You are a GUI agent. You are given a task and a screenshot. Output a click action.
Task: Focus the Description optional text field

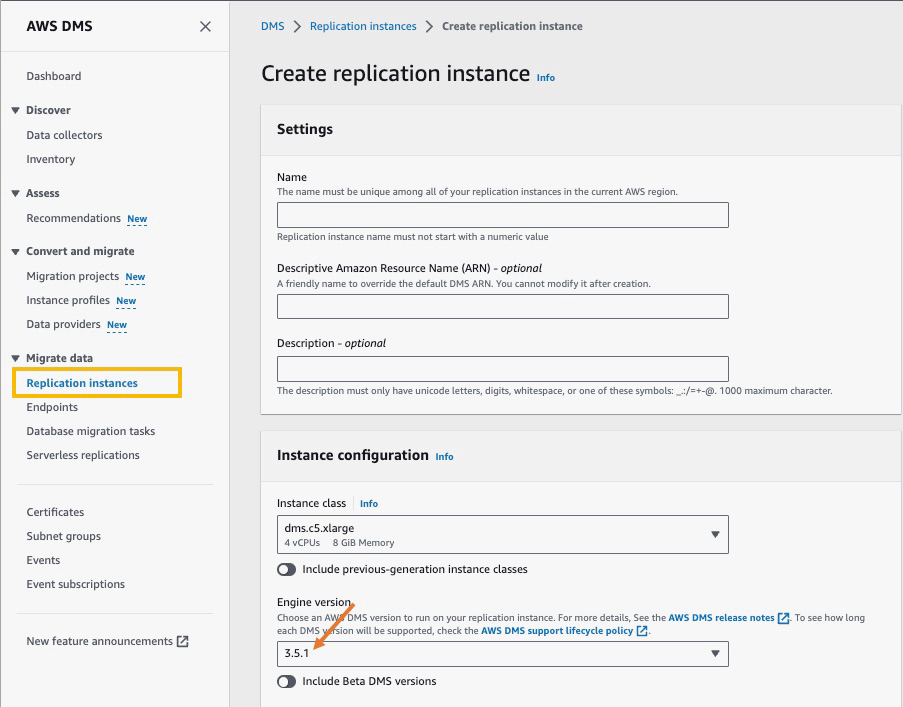point(502,368)
